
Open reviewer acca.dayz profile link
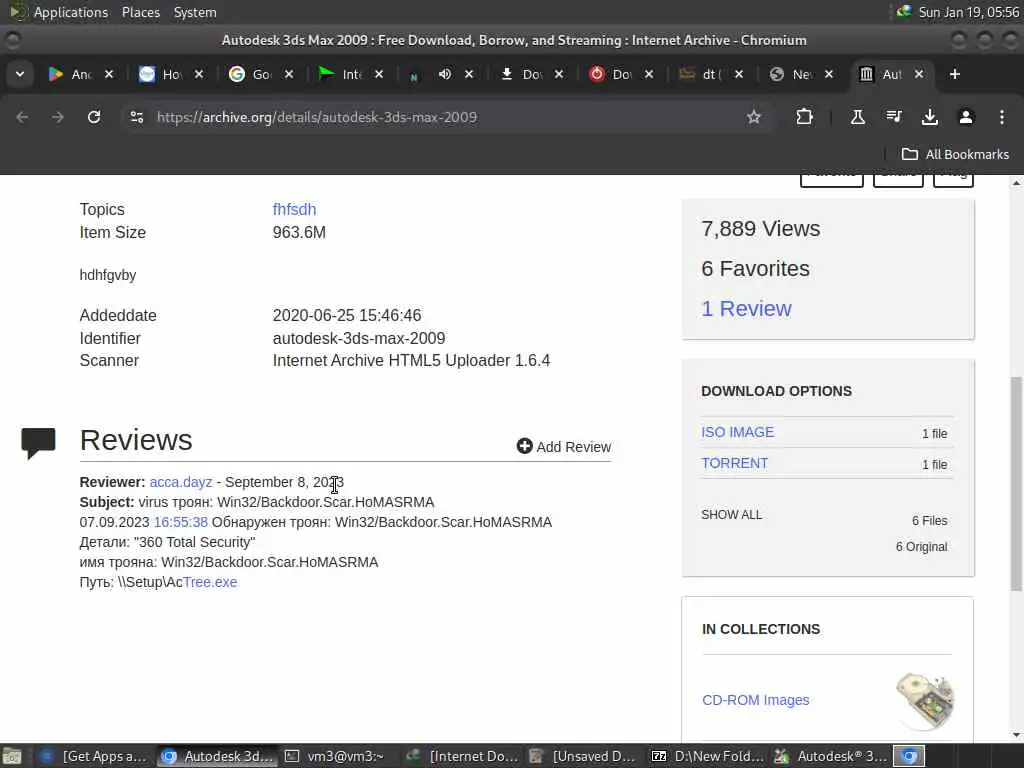(x=181, y=482)
